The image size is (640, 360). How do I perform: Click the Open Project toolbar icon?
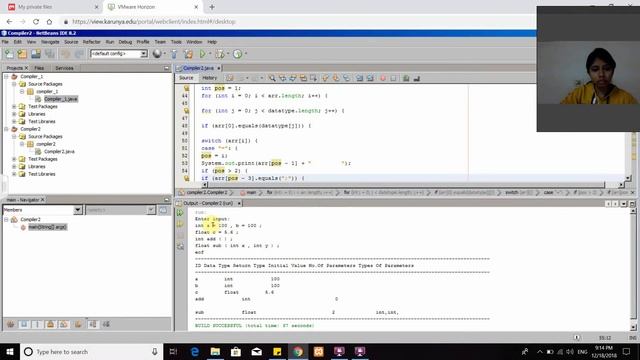pyautogui.click(x=36, y=53)
